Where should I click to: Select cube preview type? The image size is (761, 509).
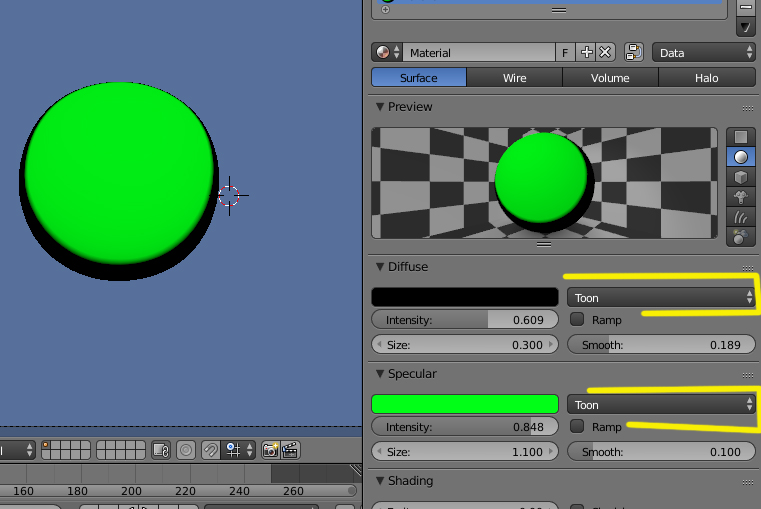[x=741, y=177]
